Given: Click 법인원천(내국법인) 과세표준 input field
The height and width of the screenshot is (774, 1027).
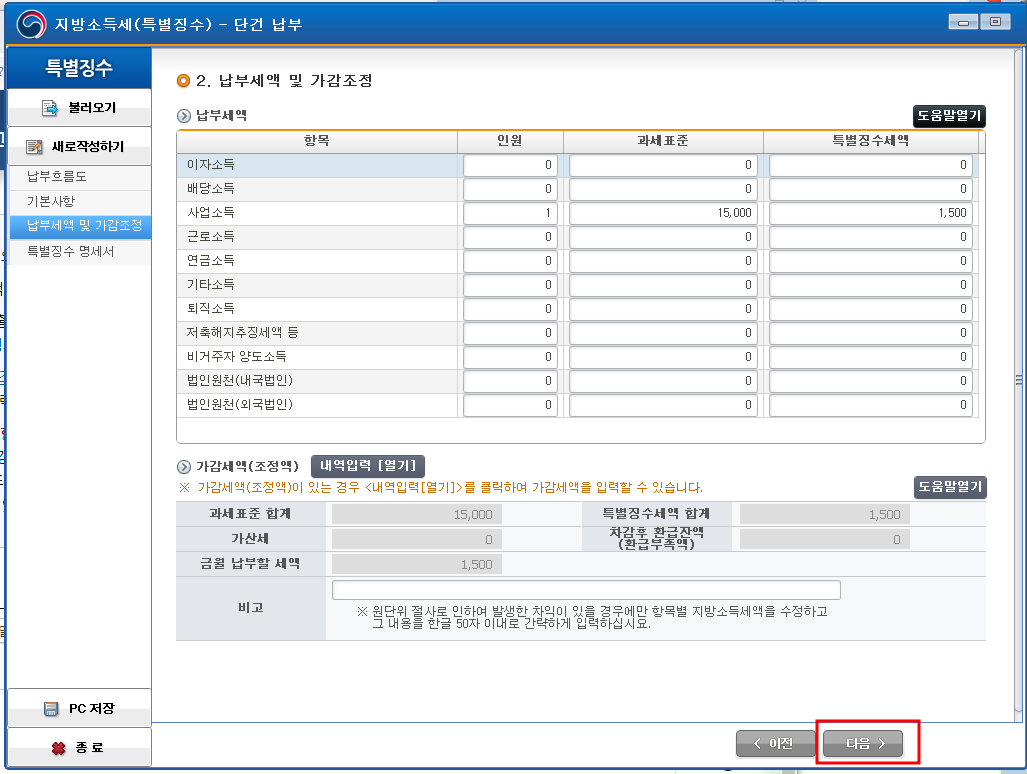Looking at the screenshot, I should click(663, 382).
